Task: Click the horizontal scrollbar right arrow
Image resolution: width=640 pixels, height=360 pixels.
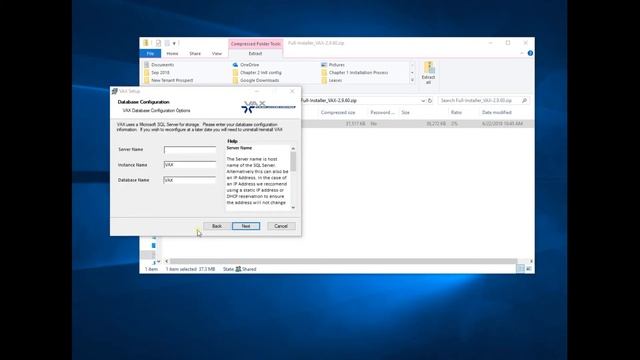Action: click(x=531, y=261)
